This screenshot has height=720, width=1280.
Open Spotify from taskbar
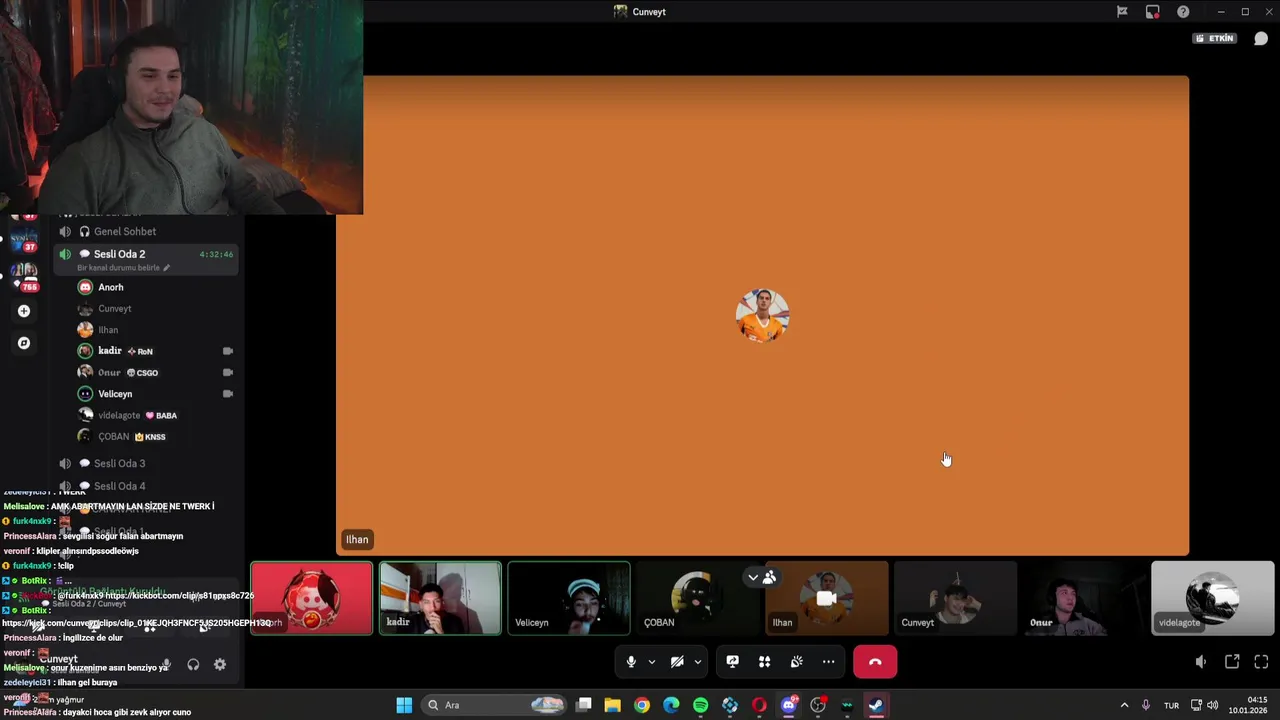(x=700, y=705)
